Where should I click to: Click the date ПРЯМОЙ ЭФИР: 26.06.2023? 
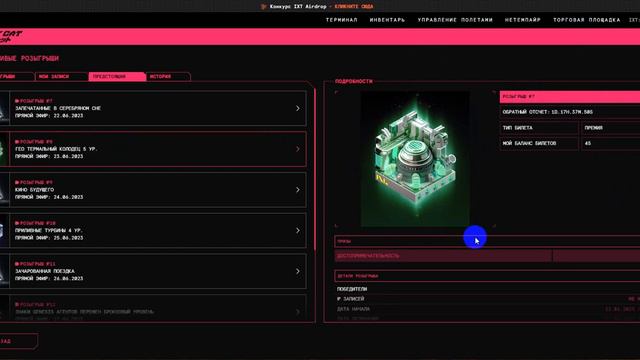(49, 278)
